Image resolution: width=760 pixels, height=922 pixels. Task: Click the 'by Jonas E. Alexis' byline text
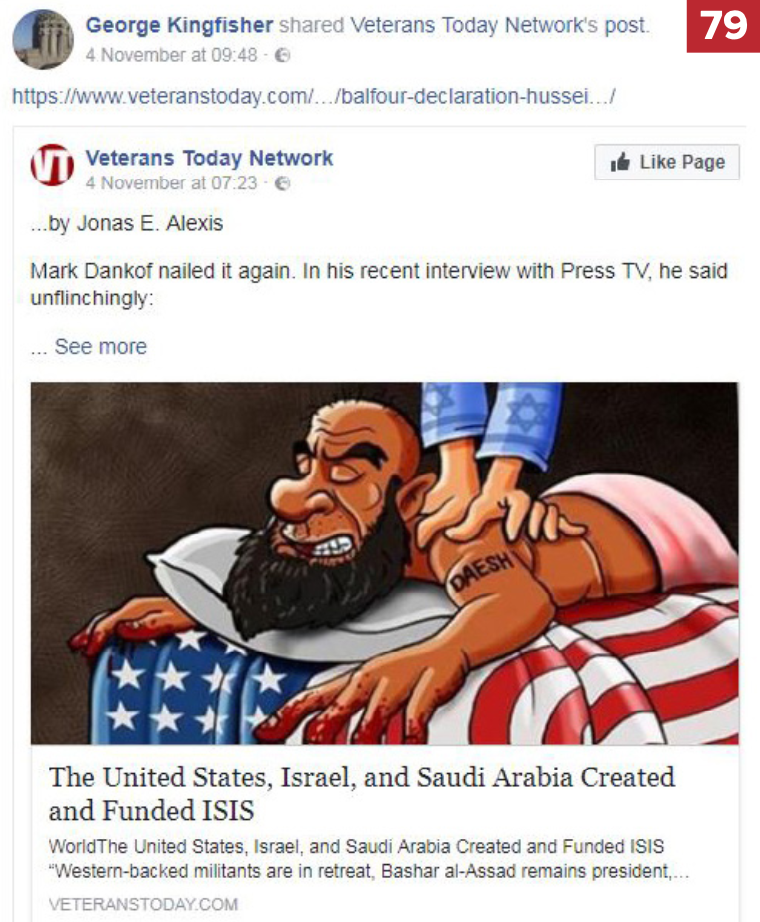tap(127, 223)
